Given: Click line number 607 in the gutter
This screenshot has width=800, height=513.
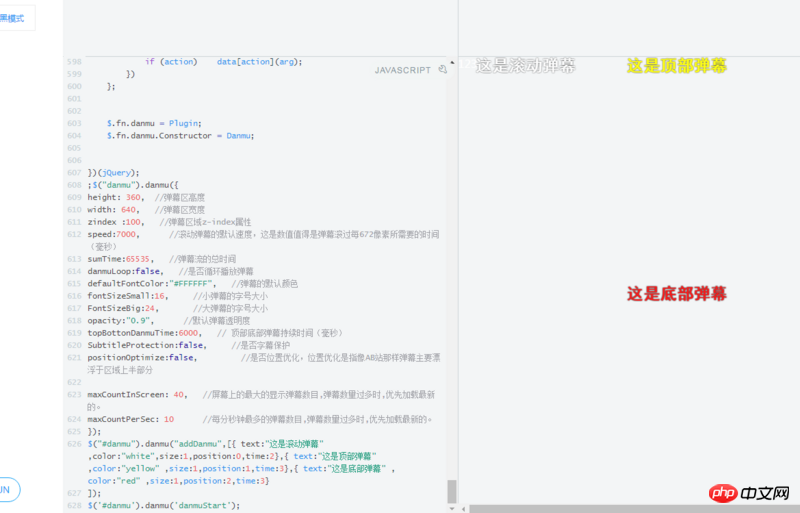Looking at the screenshot, I should click(x=74, y=173).
